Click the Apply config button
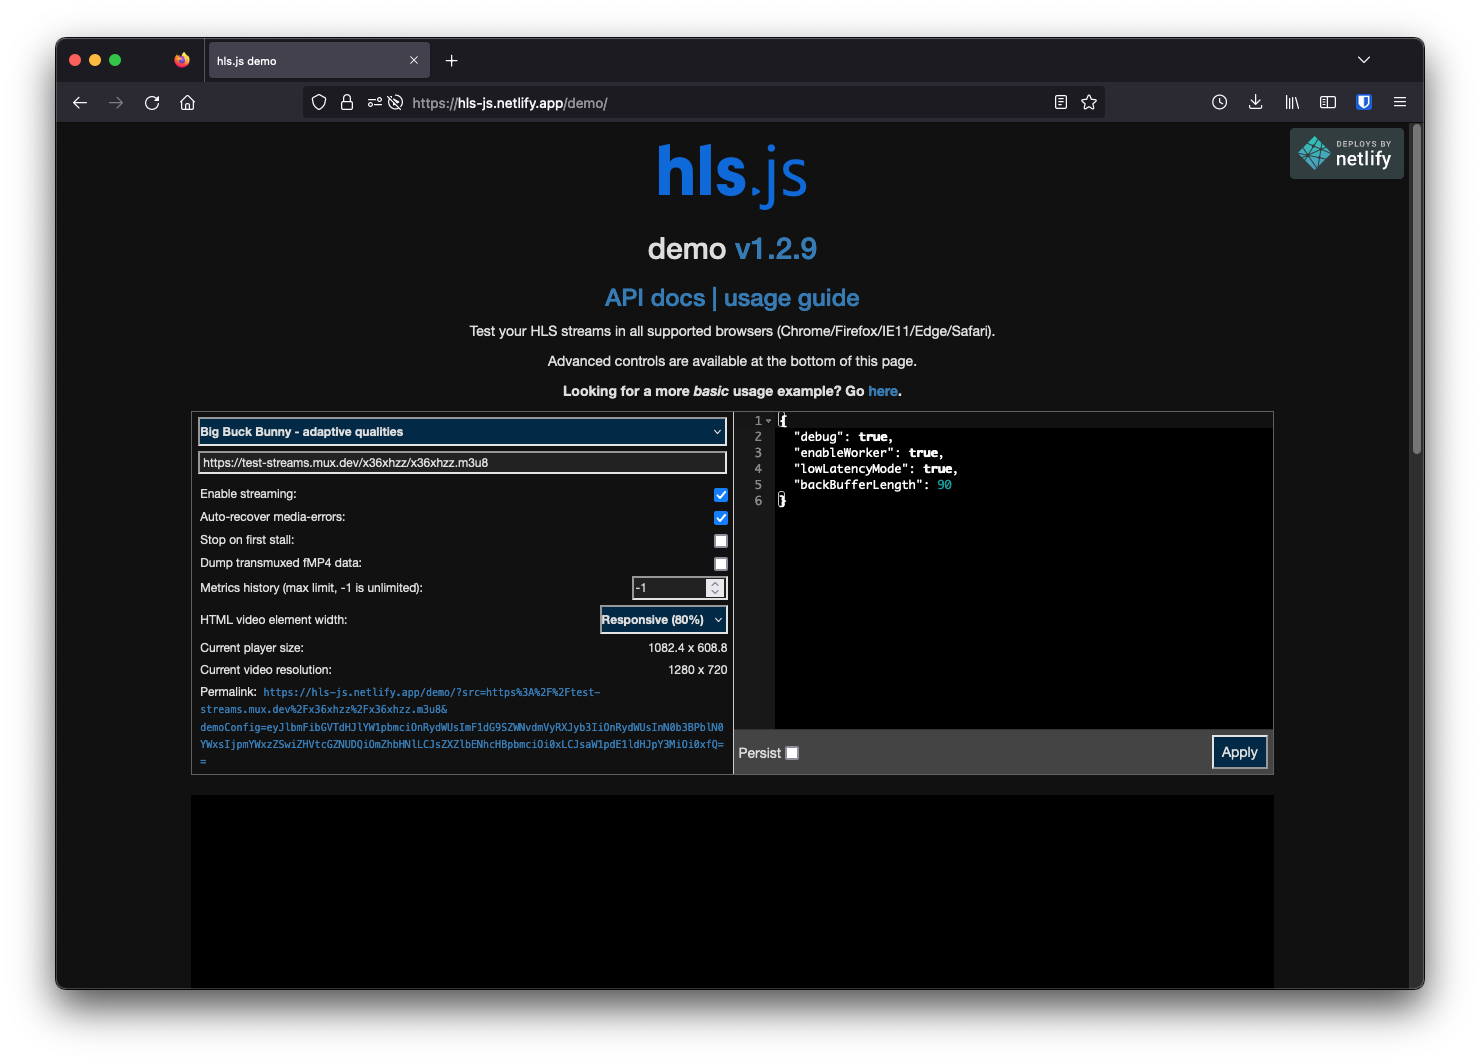Screen dimensions: 1480x1063 1239,752
